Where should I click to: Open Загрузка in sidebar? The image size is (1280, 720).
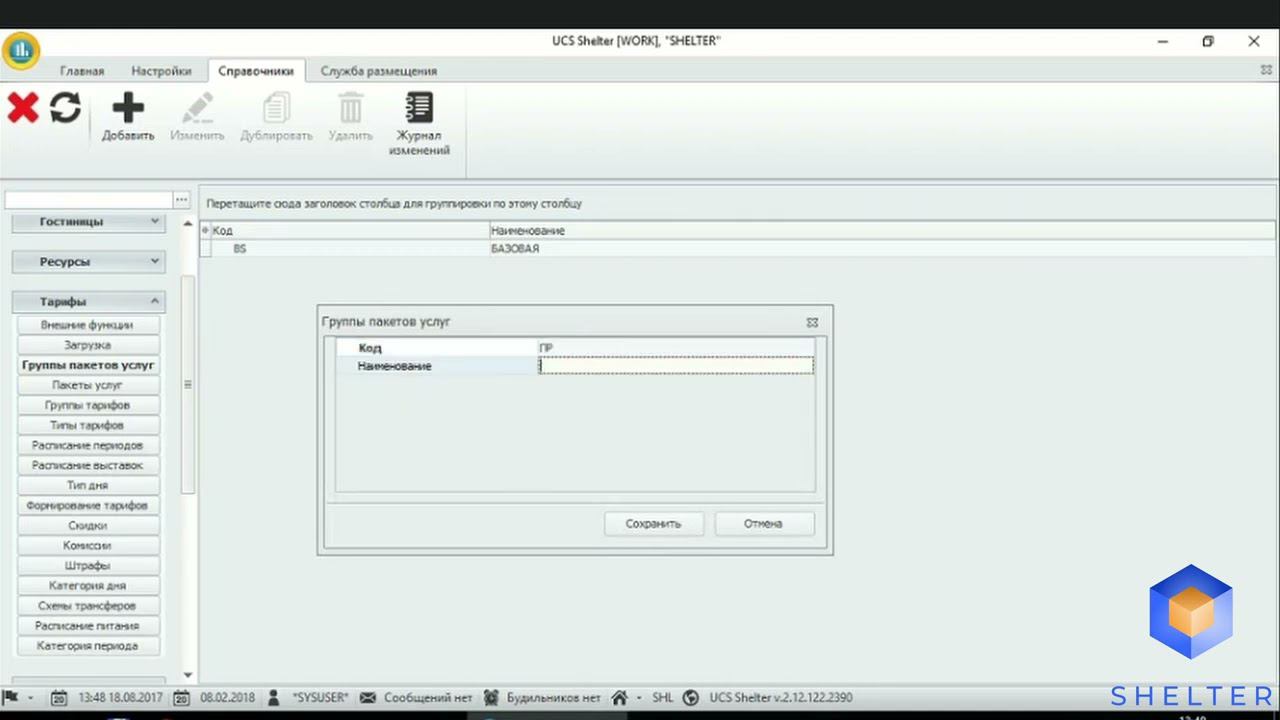(x=87, y=345)
